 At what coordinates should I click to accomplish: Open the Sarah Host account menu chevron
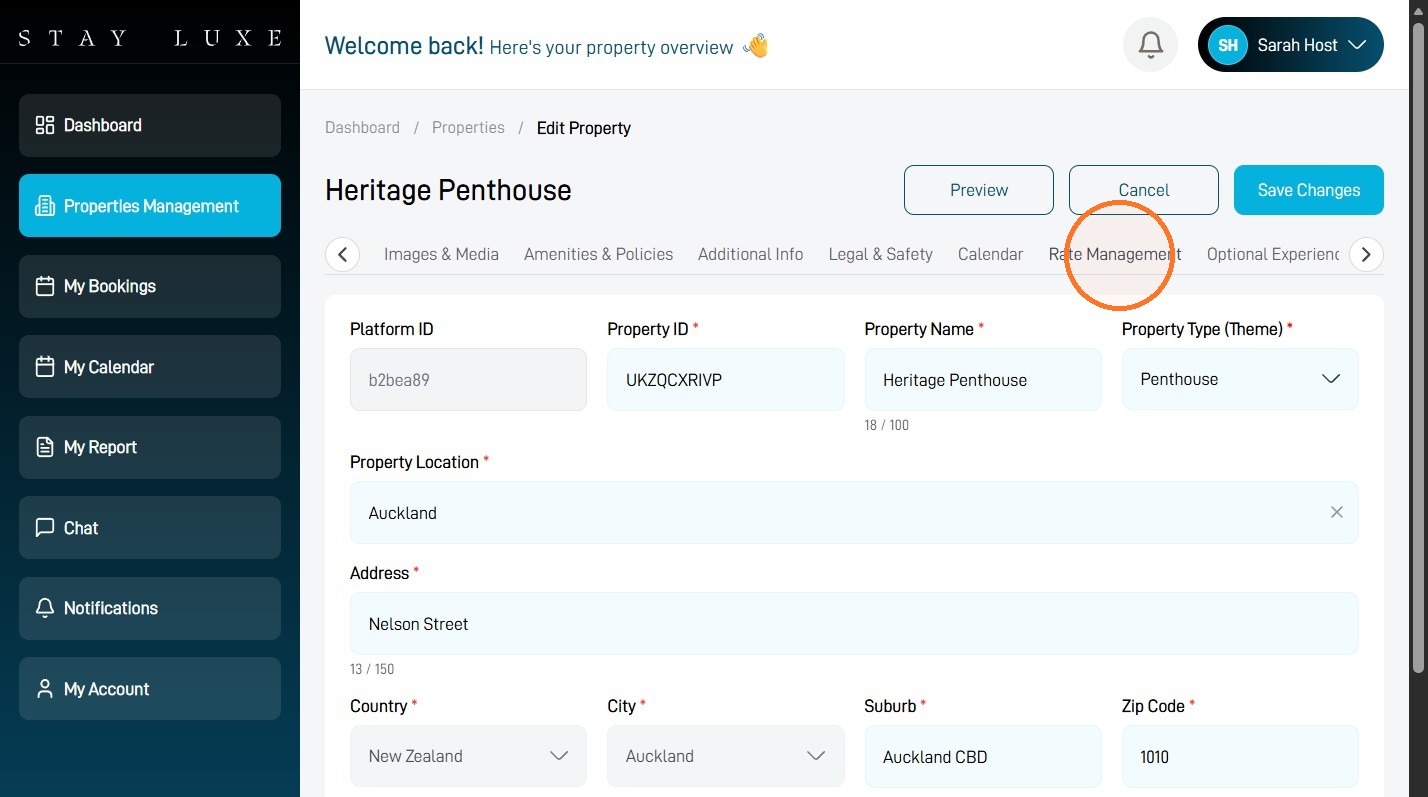[1357, 45]
